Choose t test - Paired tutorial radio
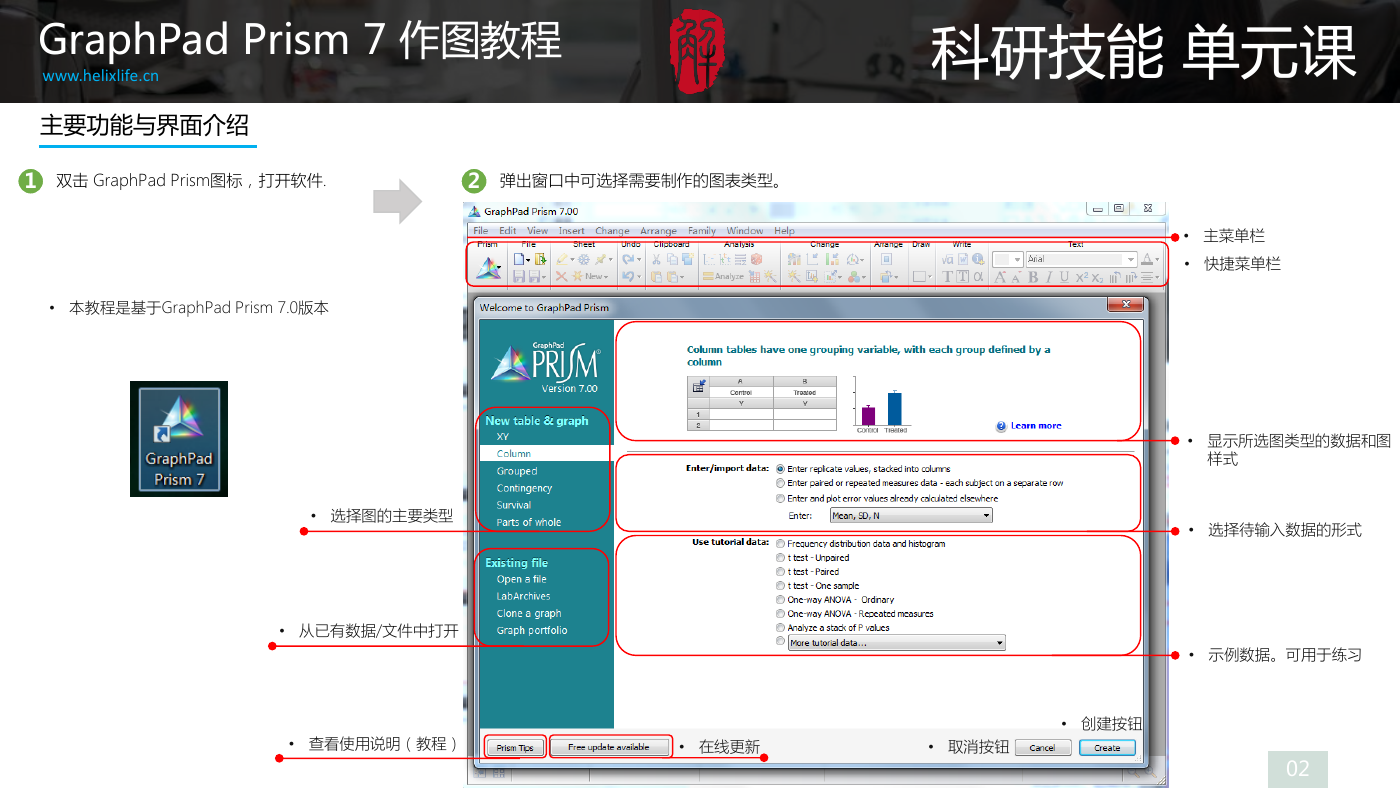The height and width of the screenshot is (788, 1400). coord(781,571)
